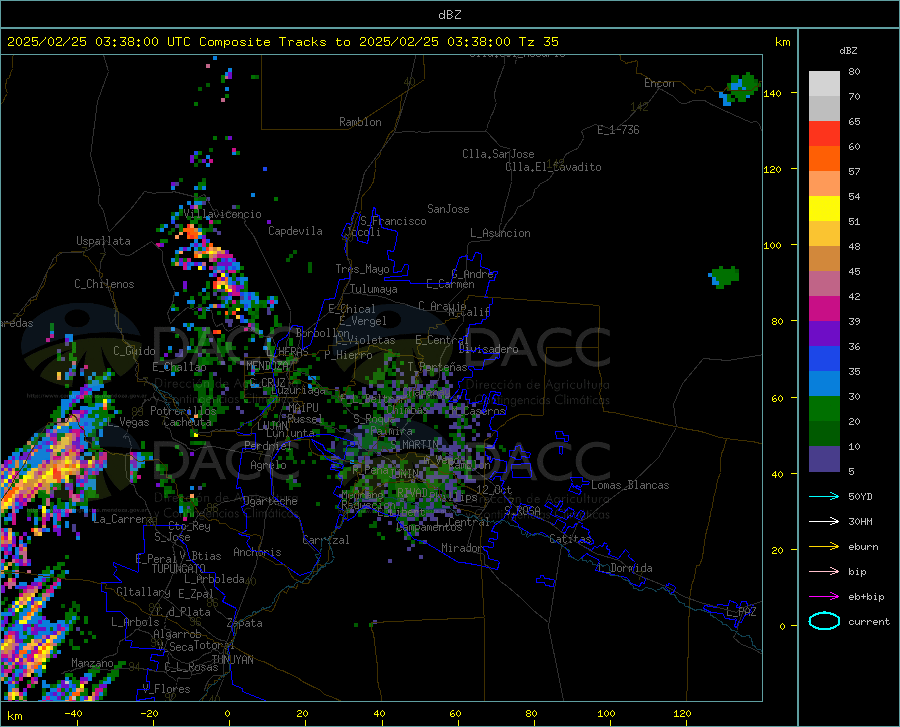Click the green and blue echo cell beside 'Encon'

(740, 88)
